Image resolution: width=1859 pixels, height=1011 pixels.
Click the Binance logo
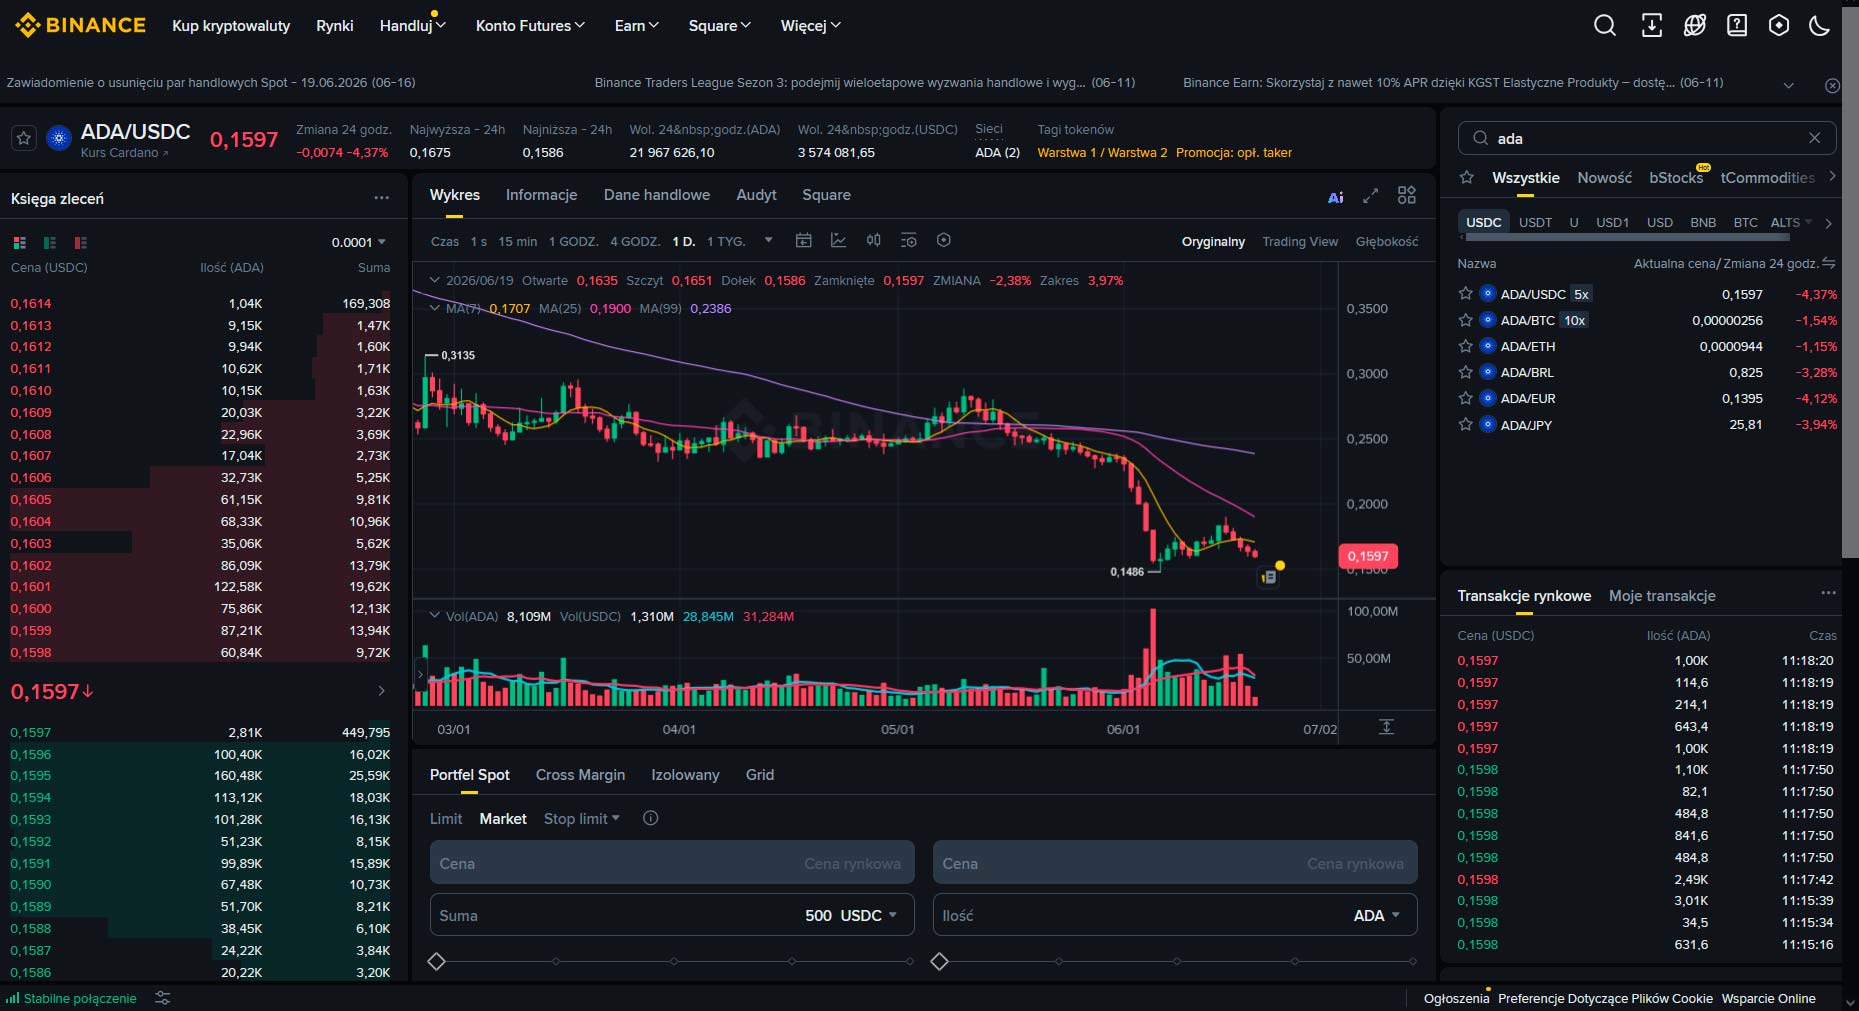coord(81,25)
